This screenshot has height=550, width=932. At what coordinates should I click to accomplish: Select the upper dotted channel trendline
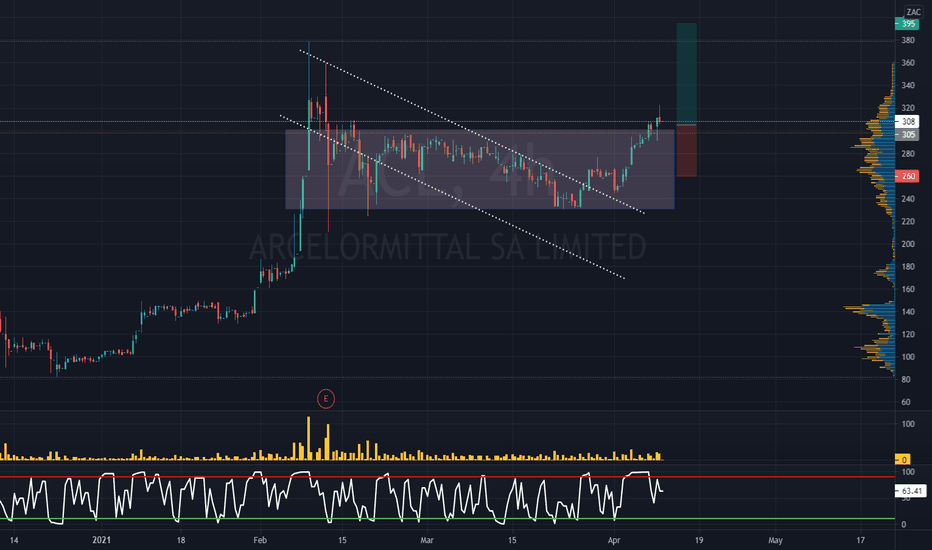[473, 132]
